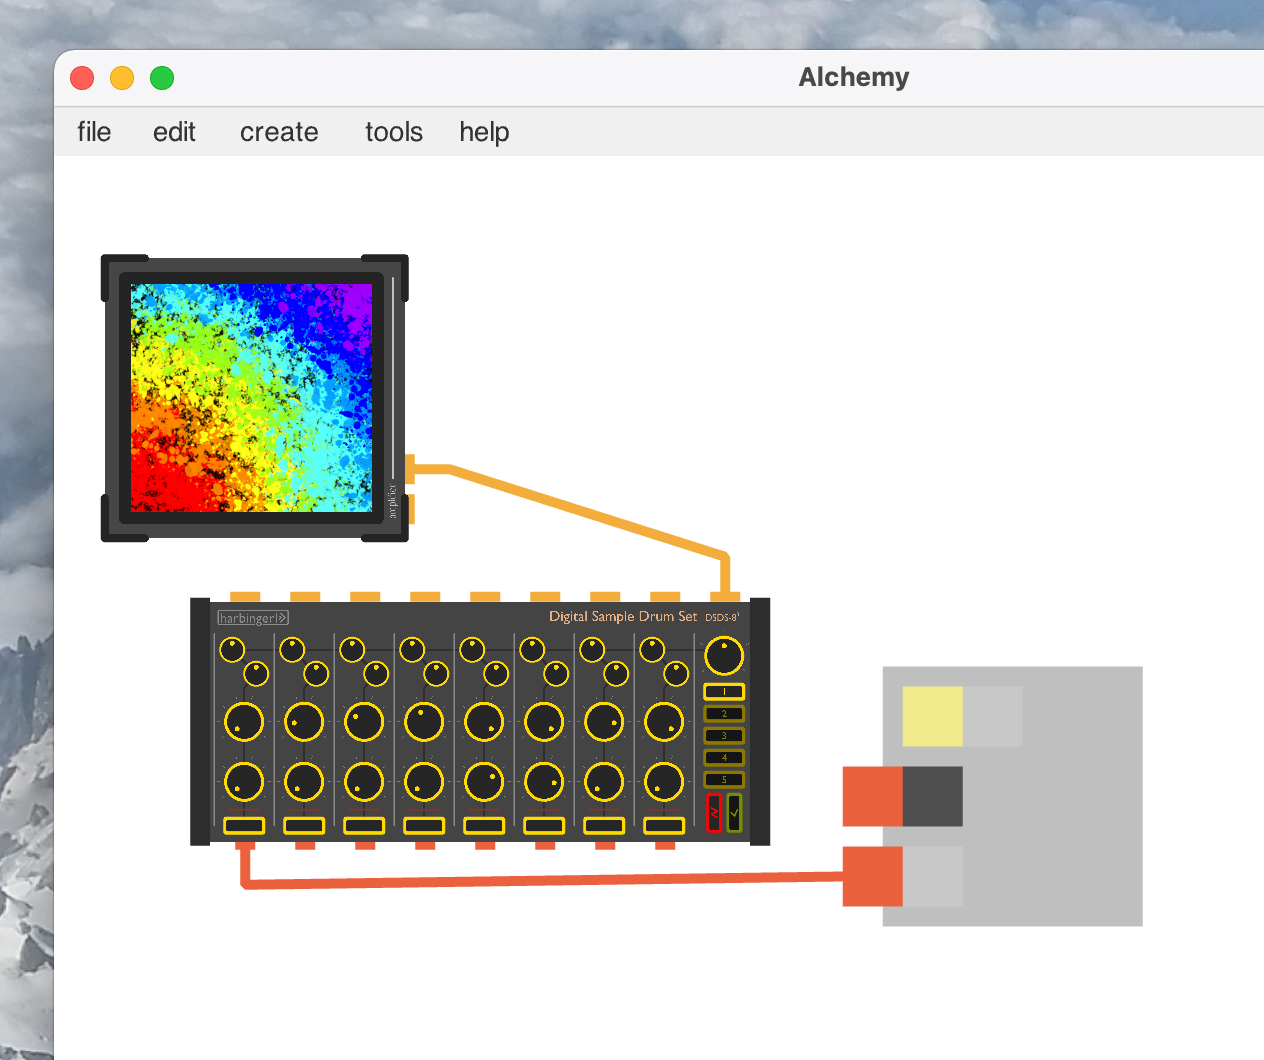
Task: Select preset button 3 on drum set
Action: coord(724,735)
